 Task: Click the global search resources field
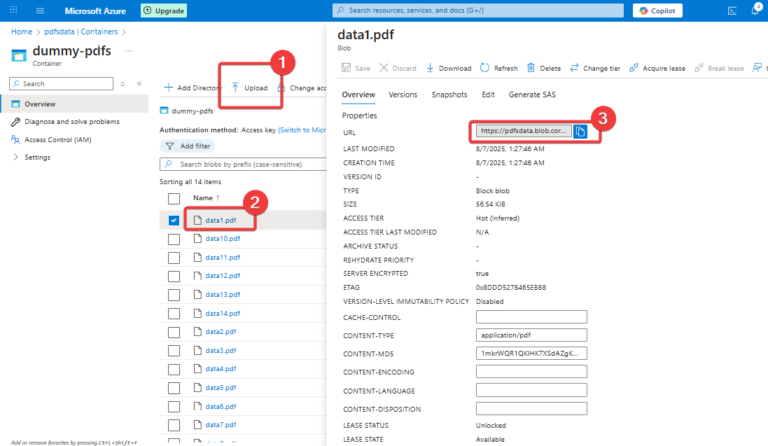(x=478, y=10)
